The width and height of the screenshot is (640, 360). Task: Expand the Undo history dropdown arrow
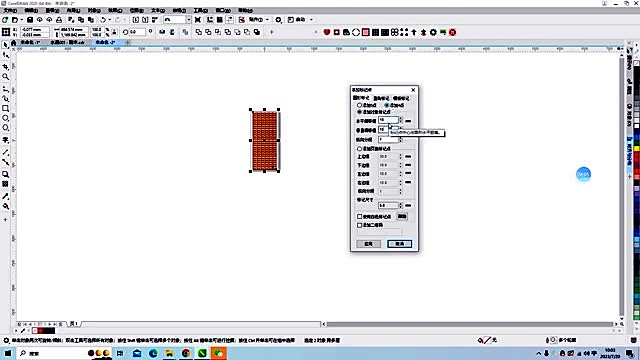[x=109, y=20]
